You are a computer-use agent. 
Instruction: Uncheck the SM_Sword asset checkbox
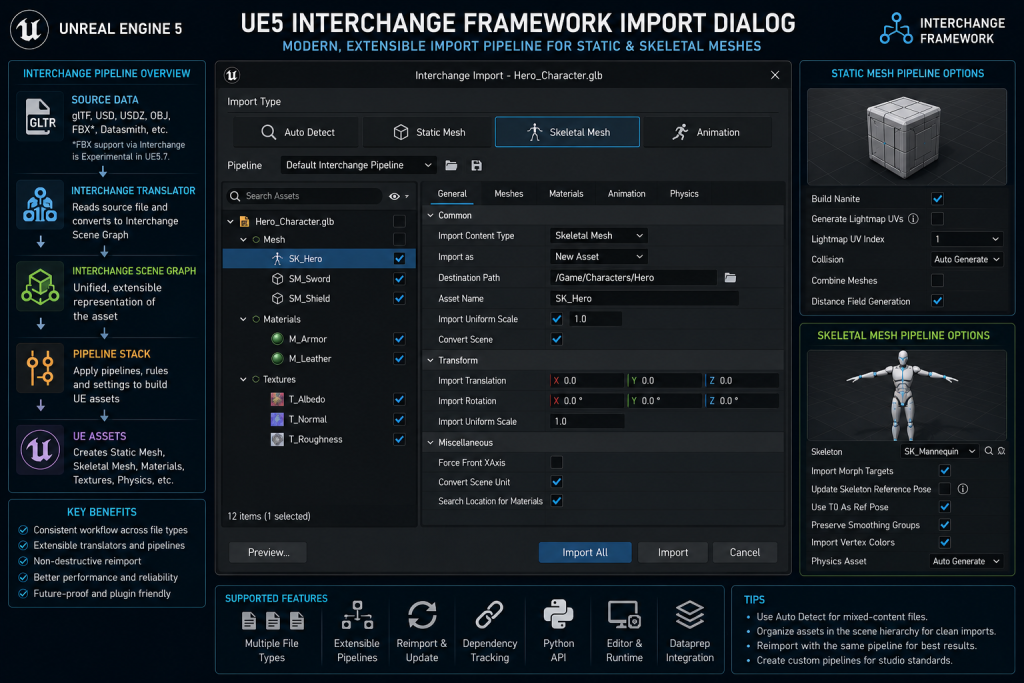pos(400,279)
